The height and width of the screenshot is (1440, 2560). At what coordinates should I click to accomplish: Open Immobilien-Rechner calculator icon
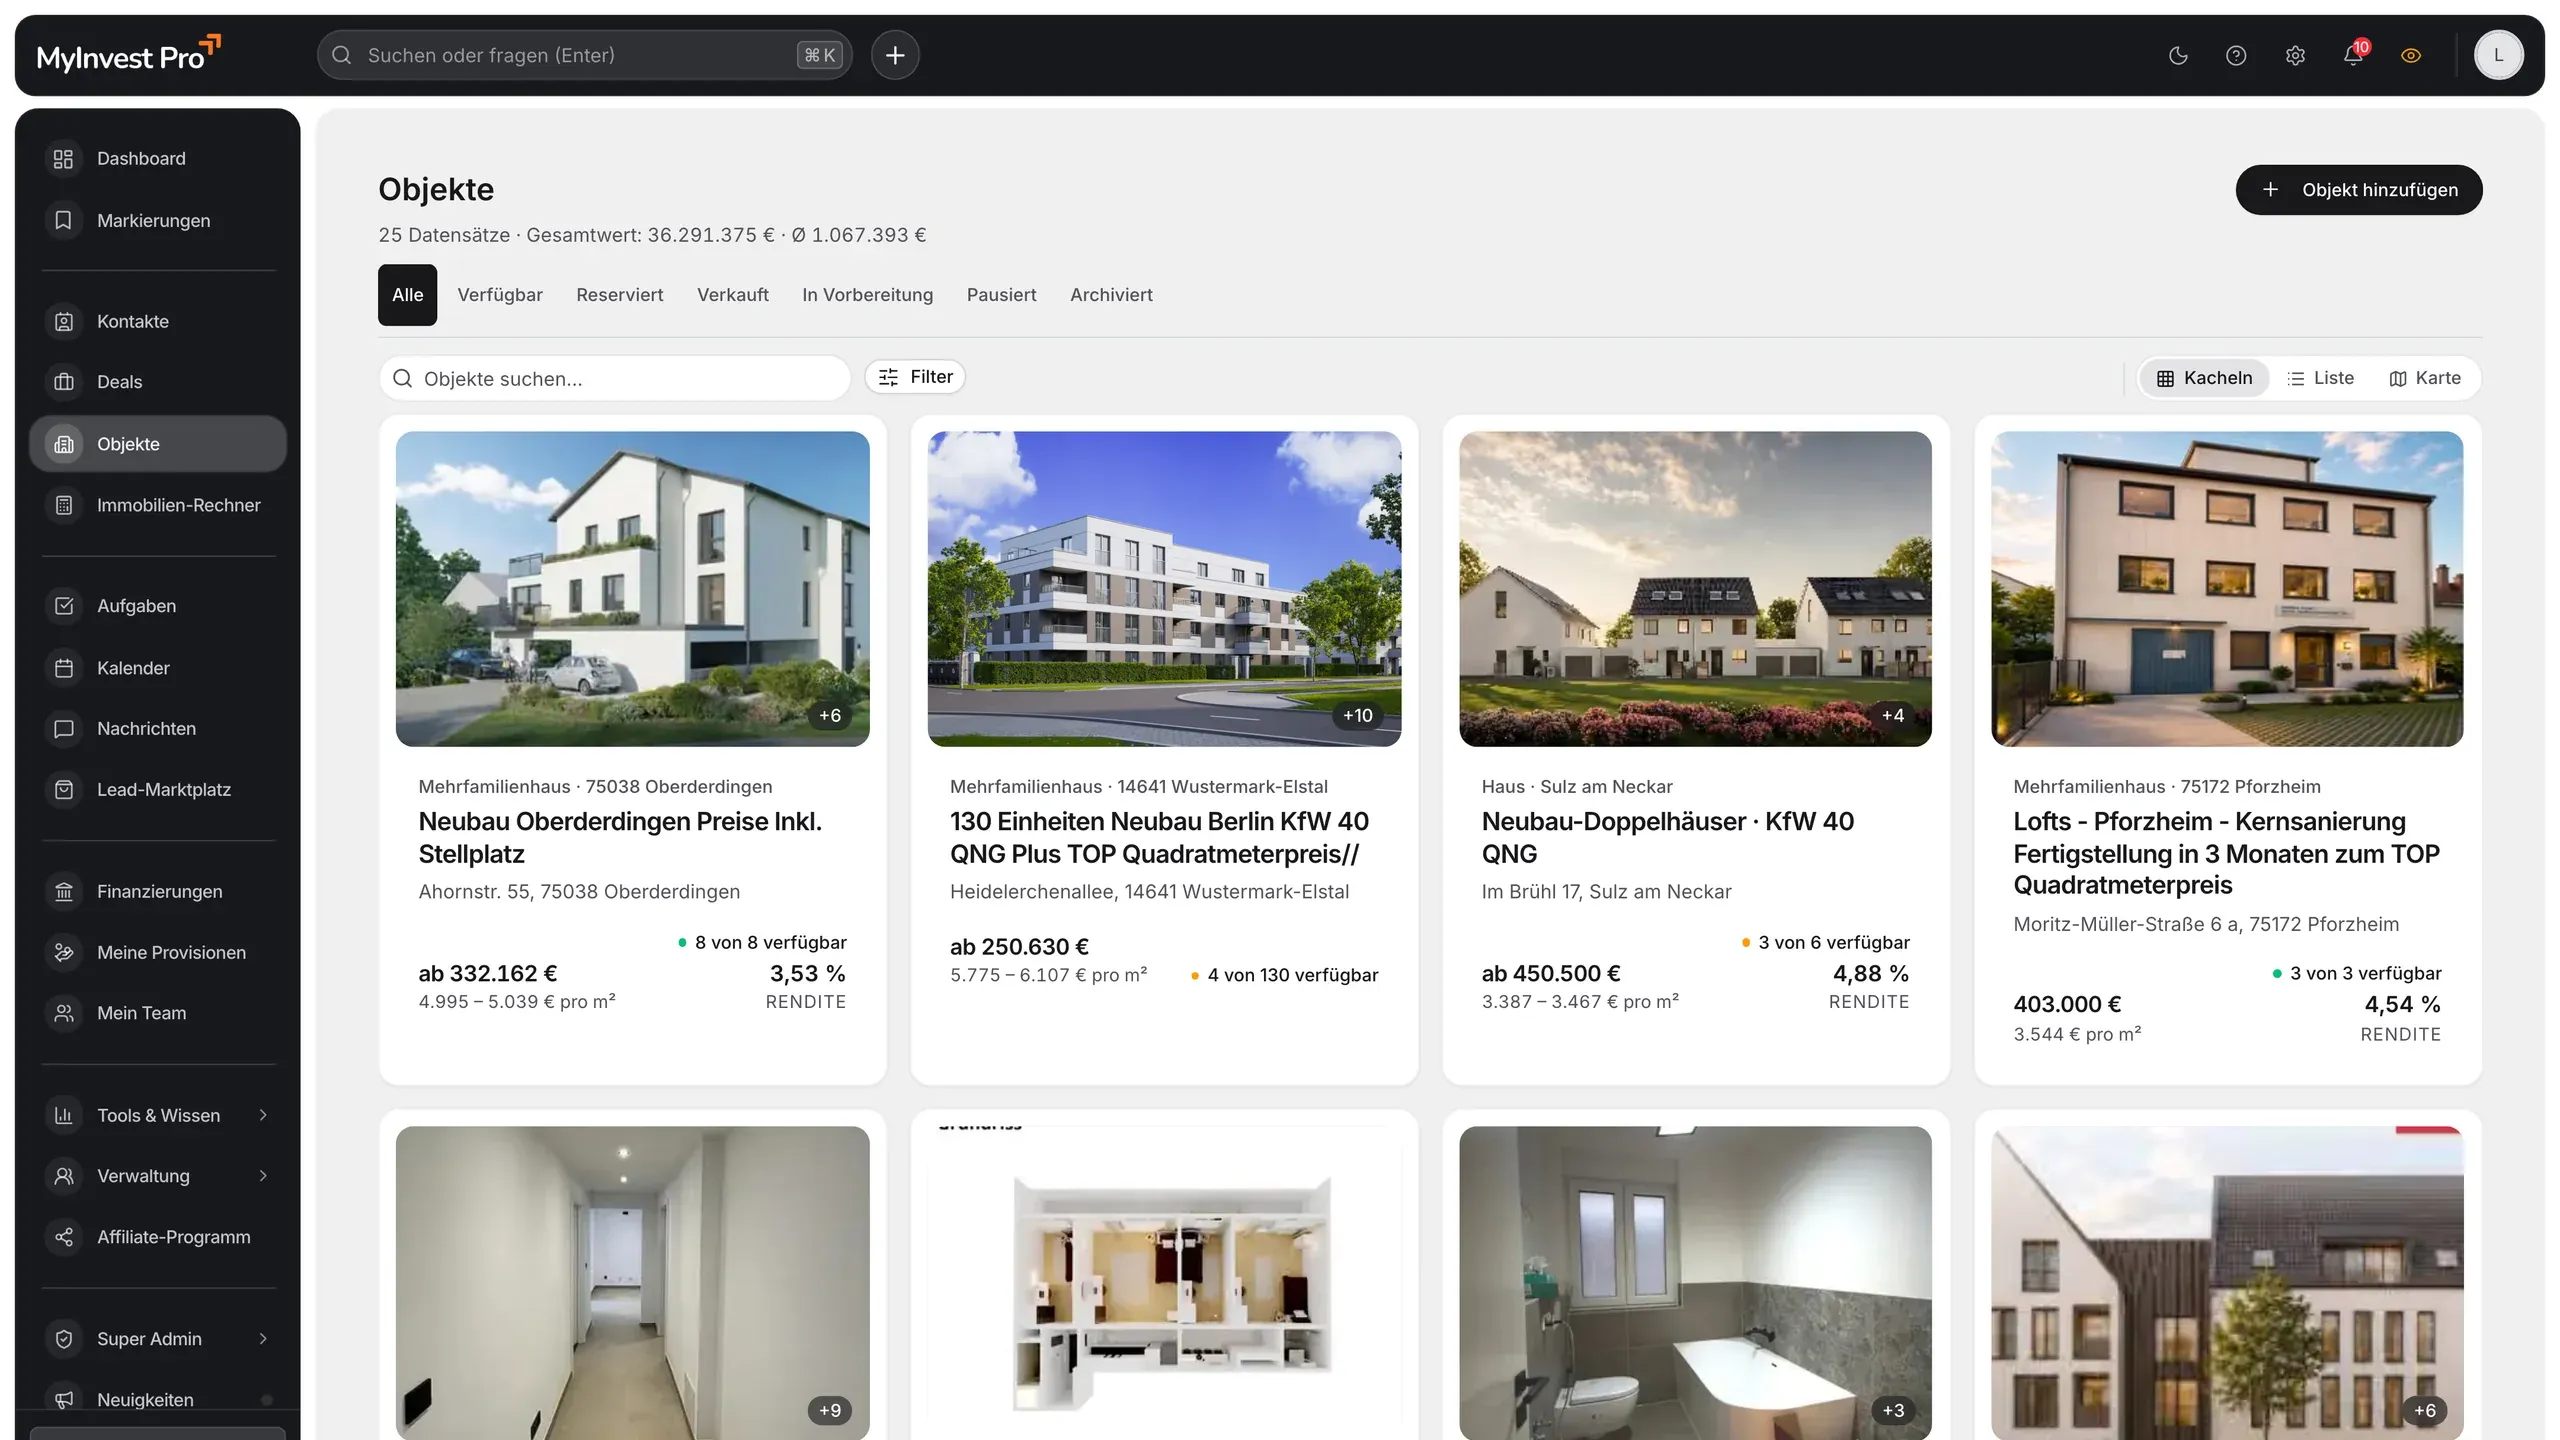64,505
